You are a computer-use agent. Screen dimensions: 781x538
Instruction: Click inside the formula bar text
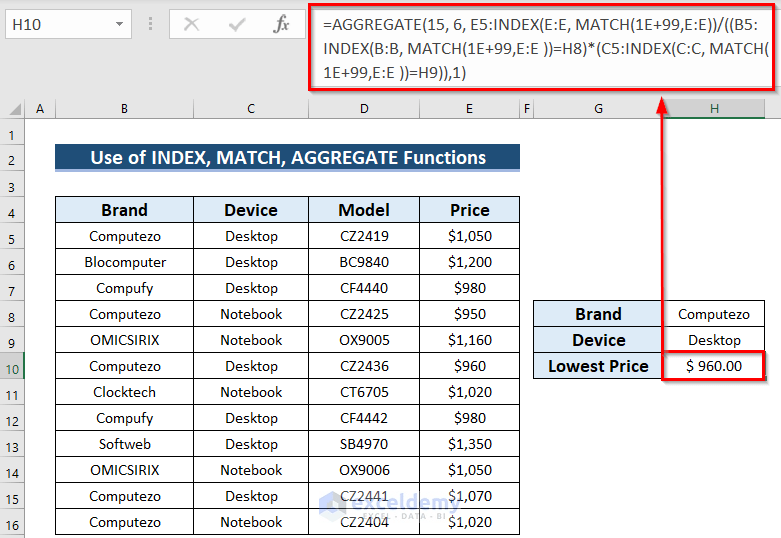tap(541, 48)
